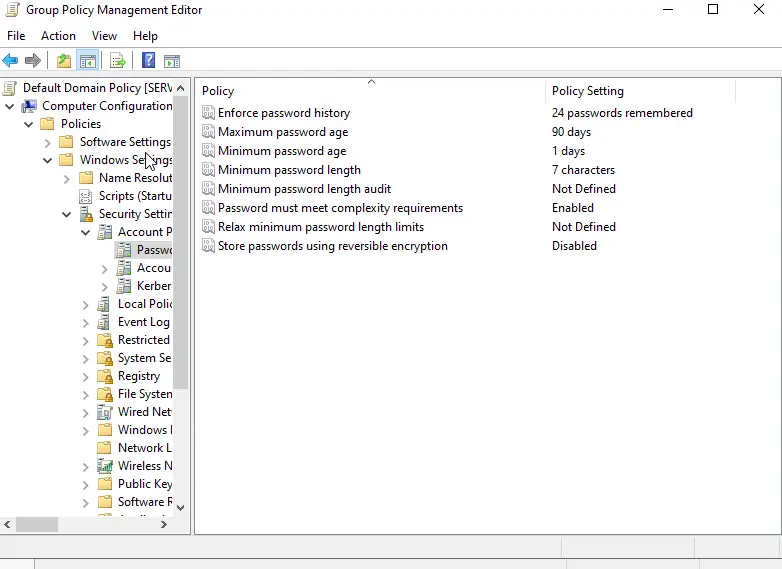The height and width of the screenshot is (569, 782).
Task: Select the Wireless Network tree node icon
Action: pyautogui.click(x=105, y=466)
